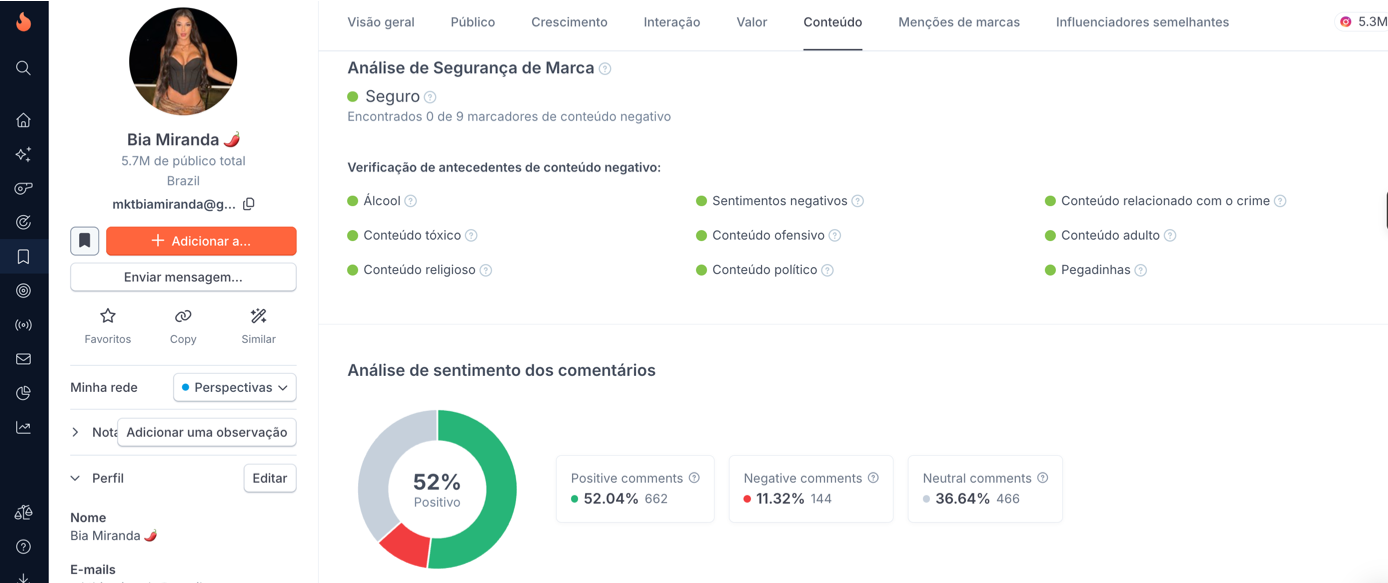Click the Enviar mensagem button
The height and width of the screenshot is (583, 1388).
(183, 277)
